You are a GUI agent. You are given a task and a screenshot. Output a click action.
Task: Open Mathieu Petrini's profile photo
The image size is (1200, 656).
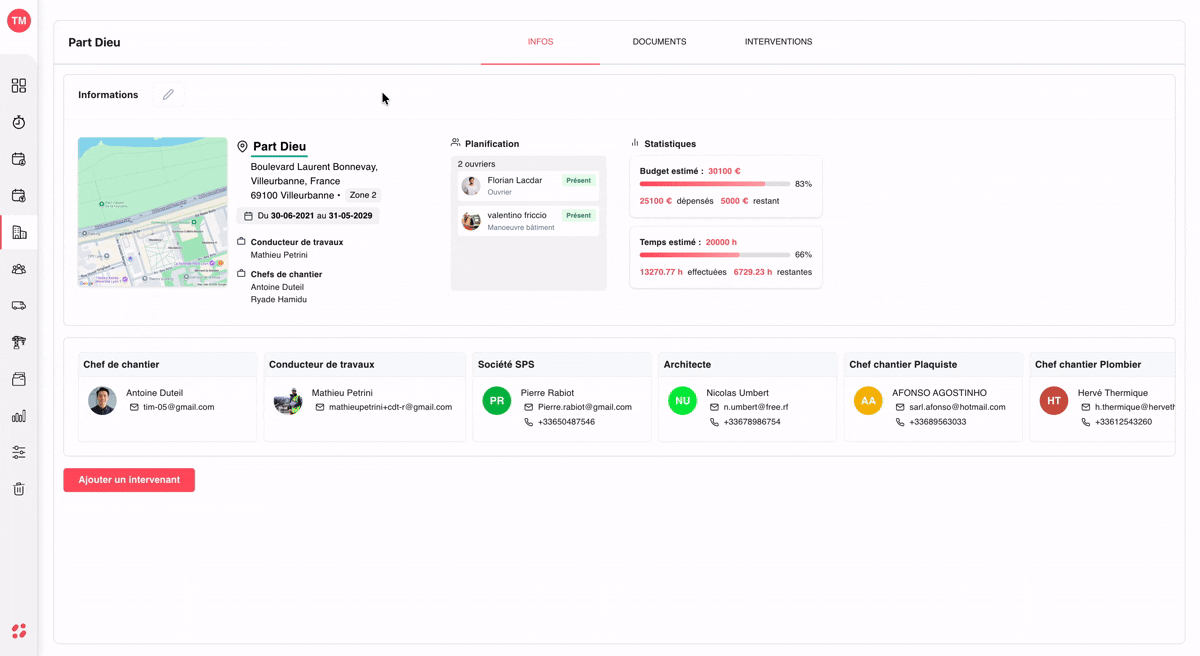(x=288, y=401)
